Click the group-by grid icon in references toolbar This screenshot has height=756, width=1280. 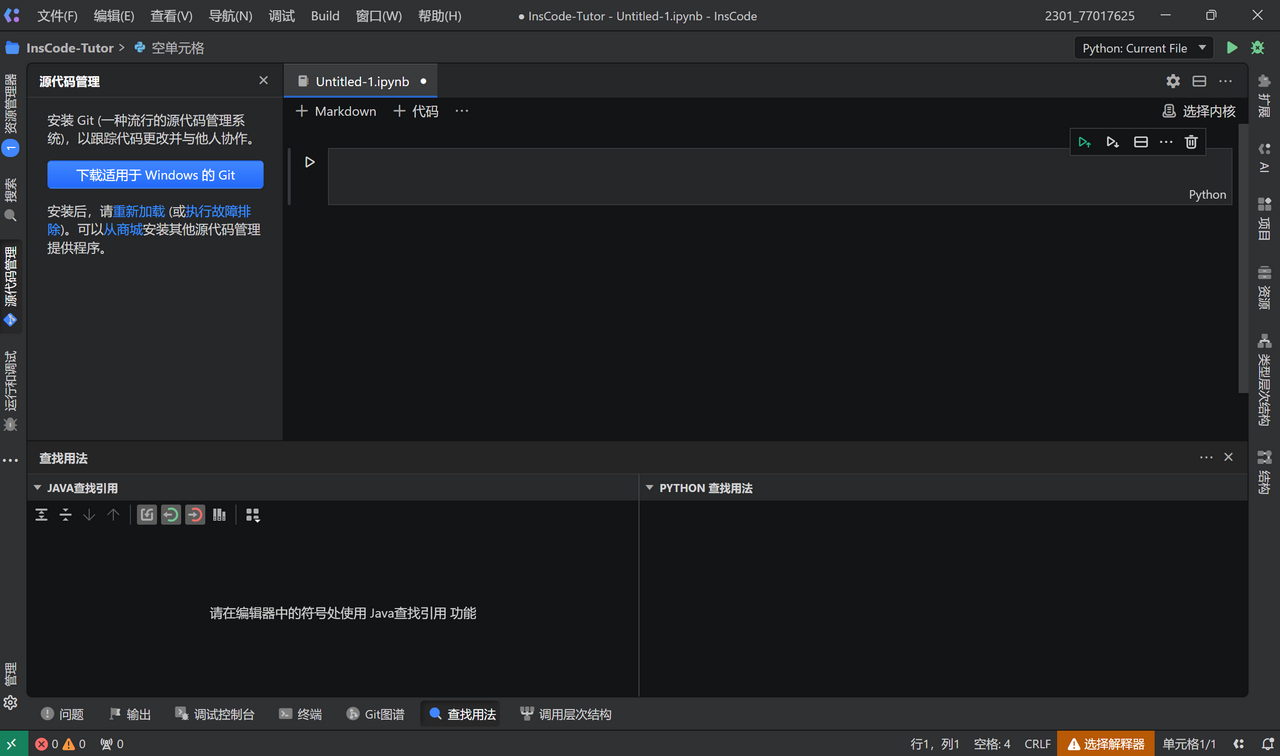pyautogui.click(x=253, y=515)
